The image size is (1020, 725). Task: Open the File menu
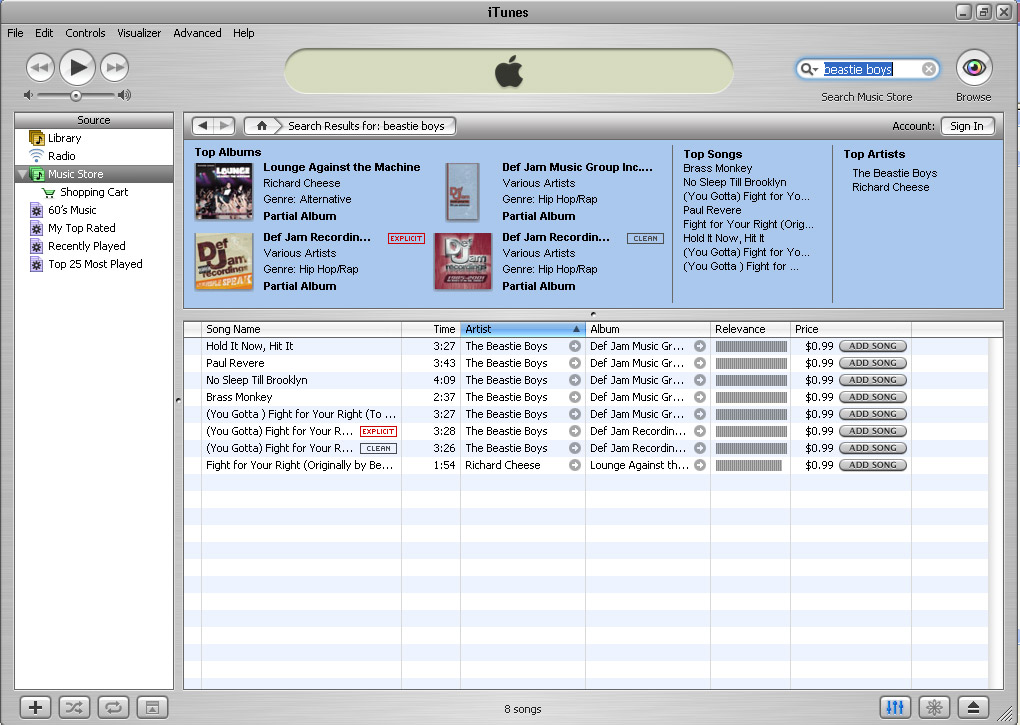pyautogui.click(x=15, y=33)
